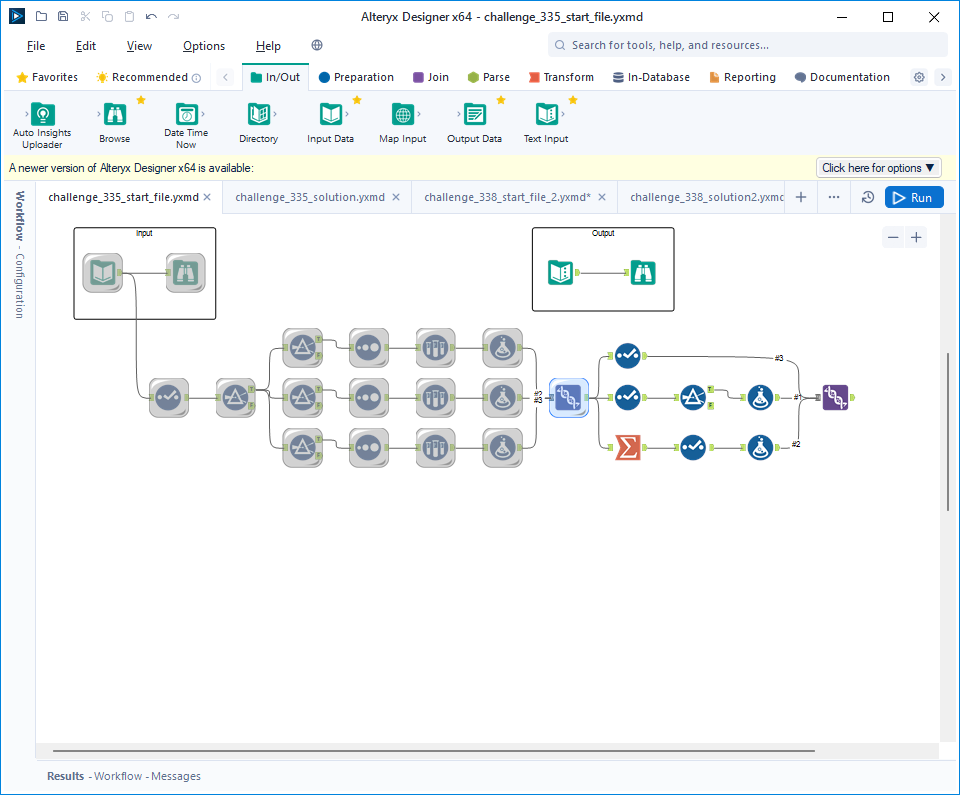
Task: Select the Date Time Now tool
Action: click(186, 114)
